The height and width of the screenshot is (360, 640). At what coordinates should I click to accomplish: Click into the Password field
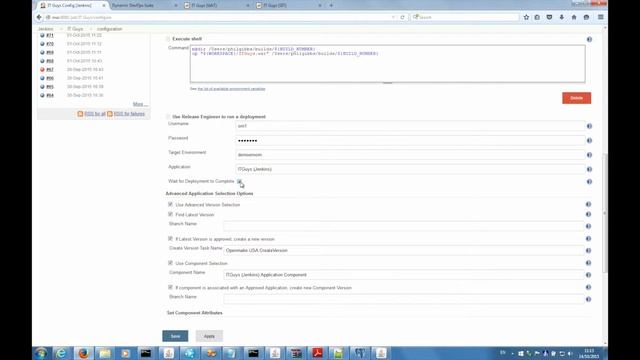[x=410, y=140]
